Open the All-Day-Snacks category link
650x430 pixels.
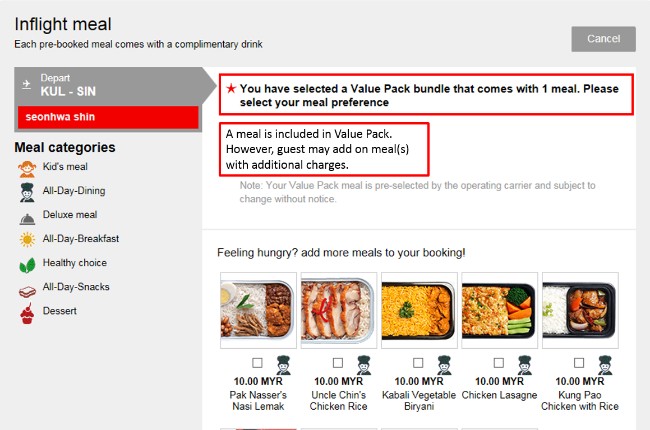[x=76, y=287]
